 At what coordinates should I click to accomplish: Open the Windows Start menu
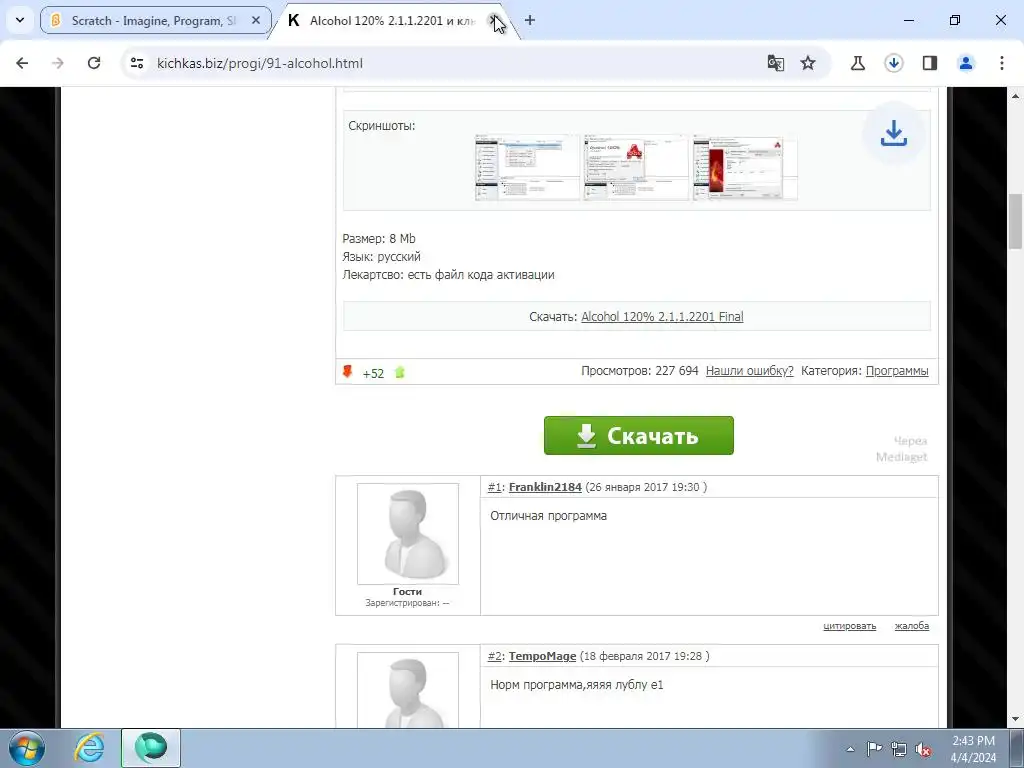[x=26, y=748]
